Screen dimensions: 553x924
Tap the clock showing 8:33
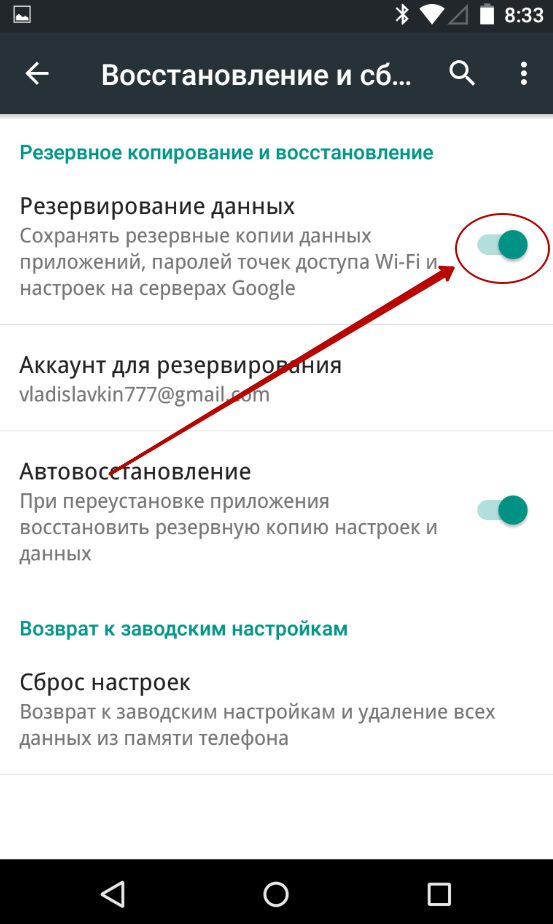pyautogui.click(x=524, y=15)
